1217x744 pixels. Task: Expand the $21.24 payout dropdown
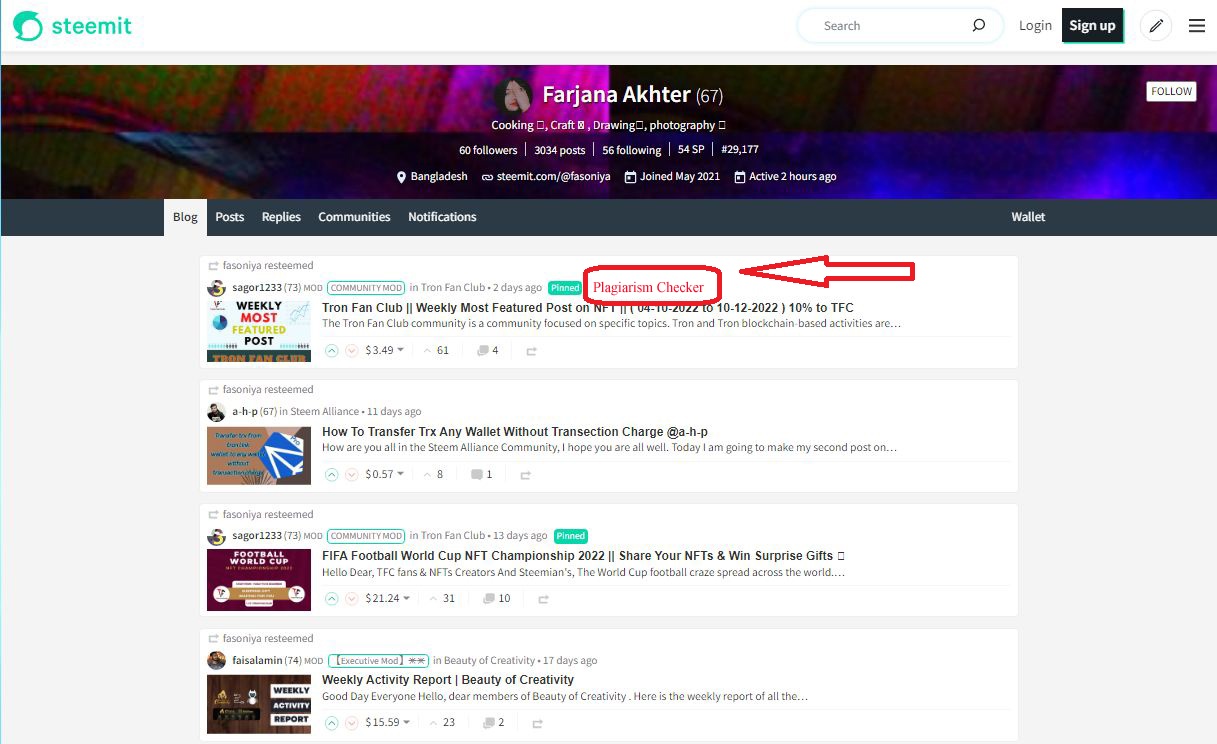[x=388, y=598]
